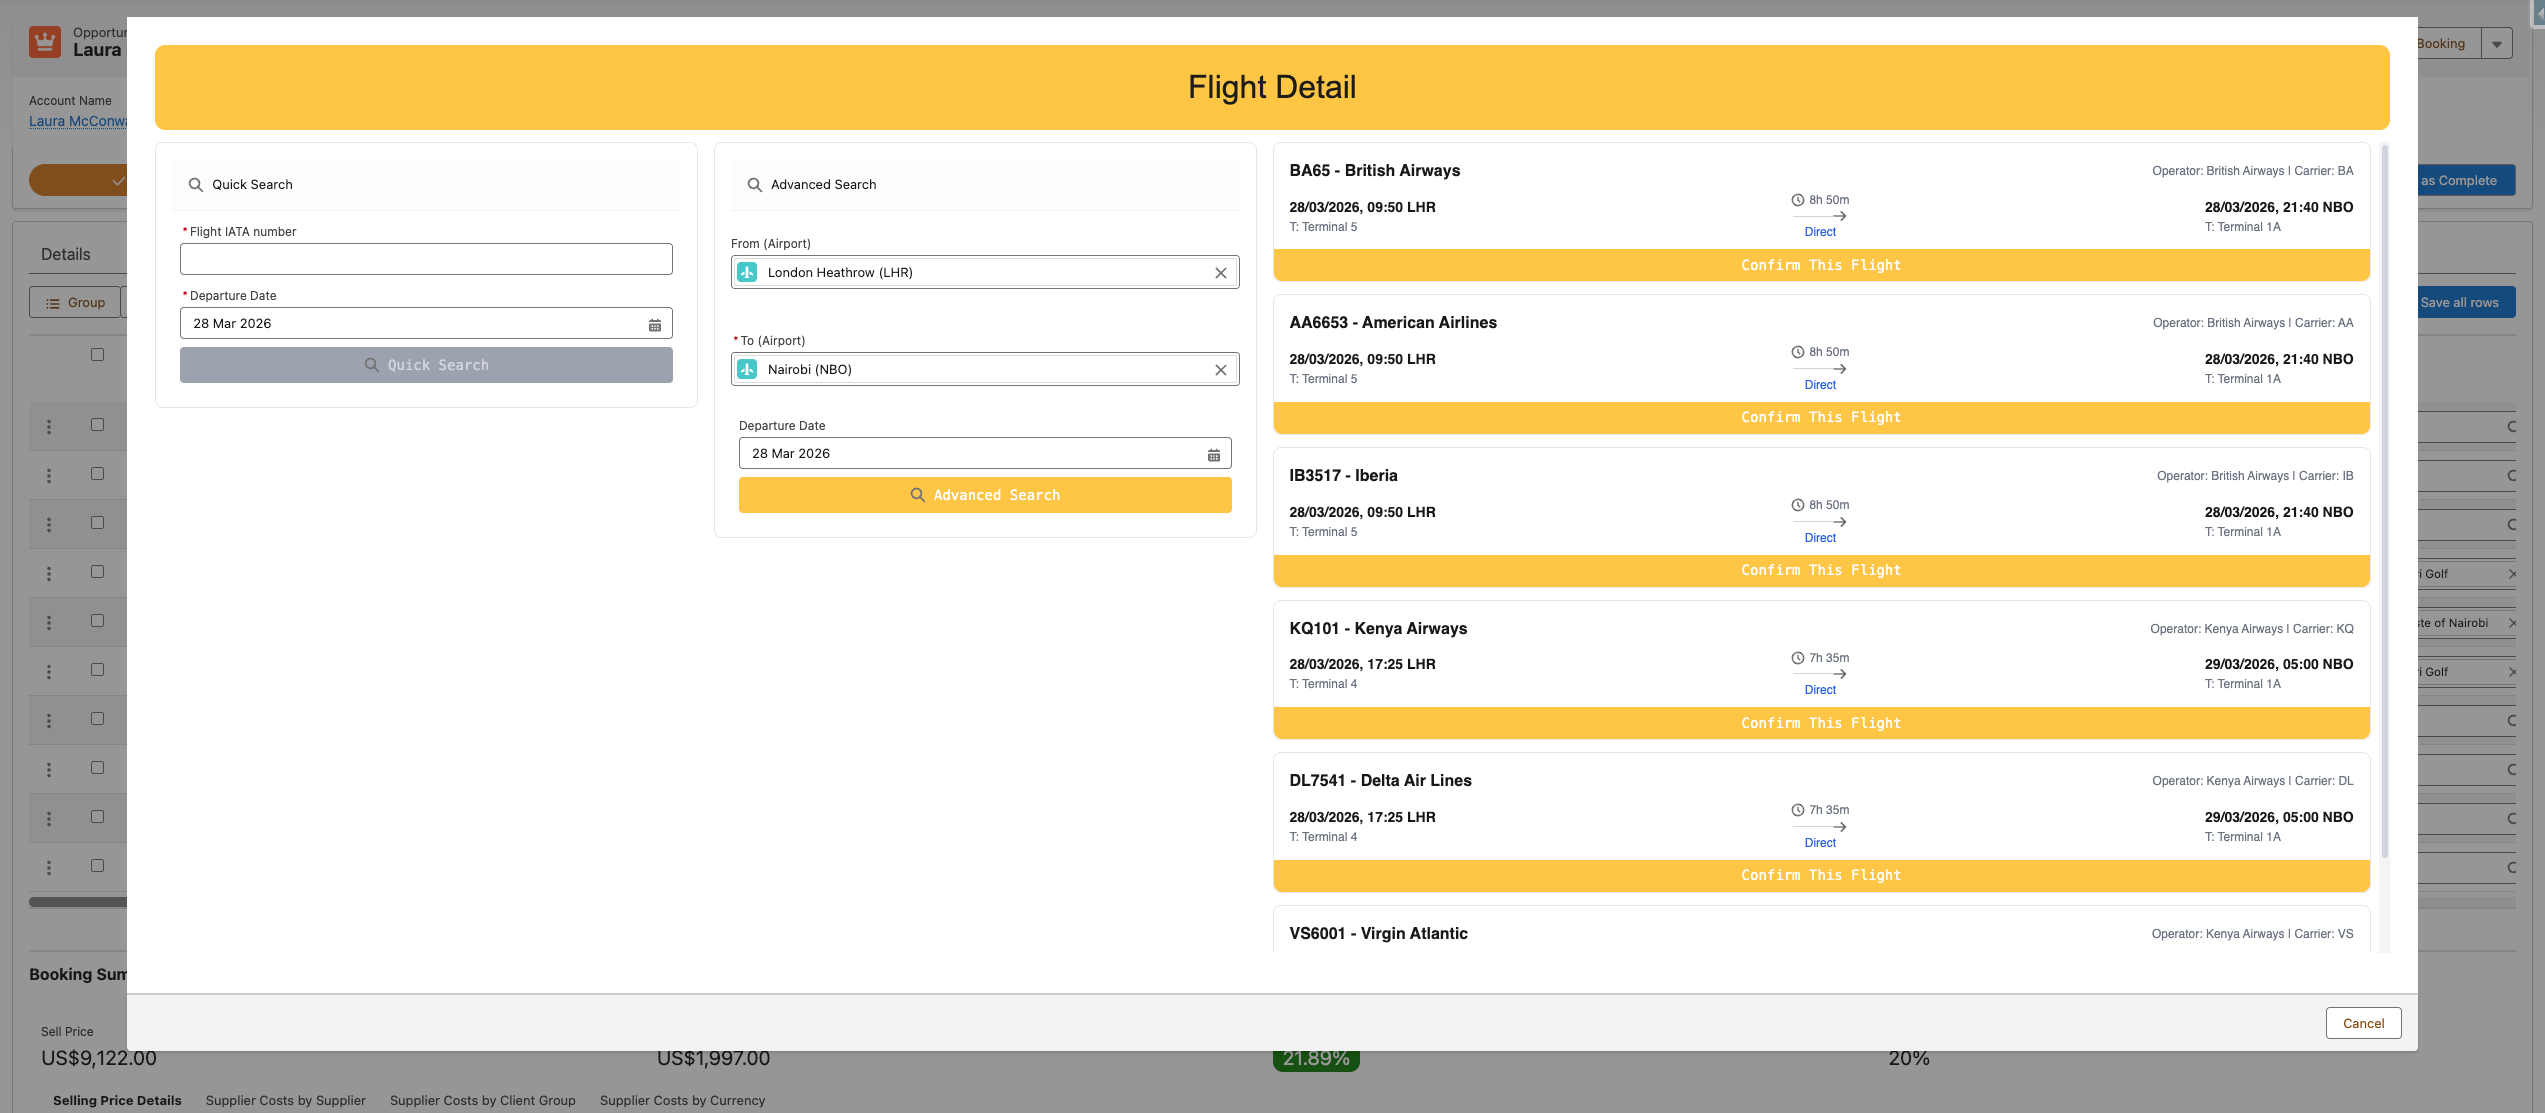Open calendar picker in Advanced Search date

click(x=1213, y=454)
